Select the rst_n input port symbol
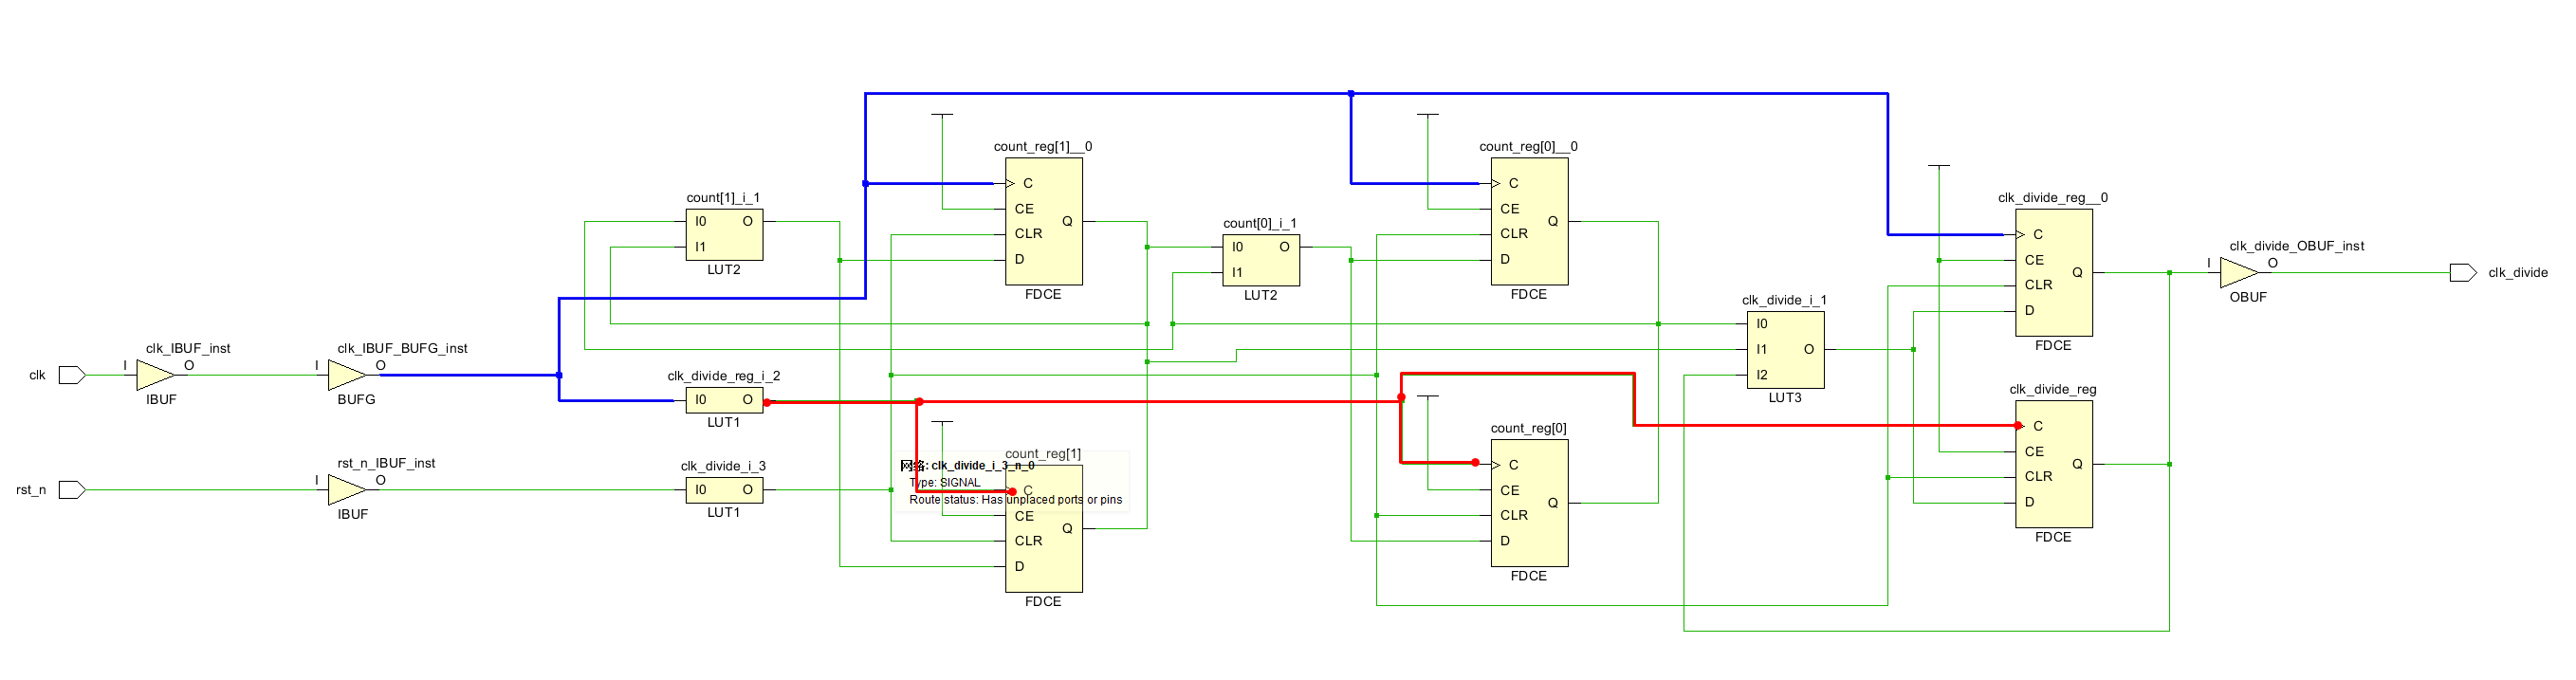The height and width of the screenshot is (680, 2576). point(72,490)
